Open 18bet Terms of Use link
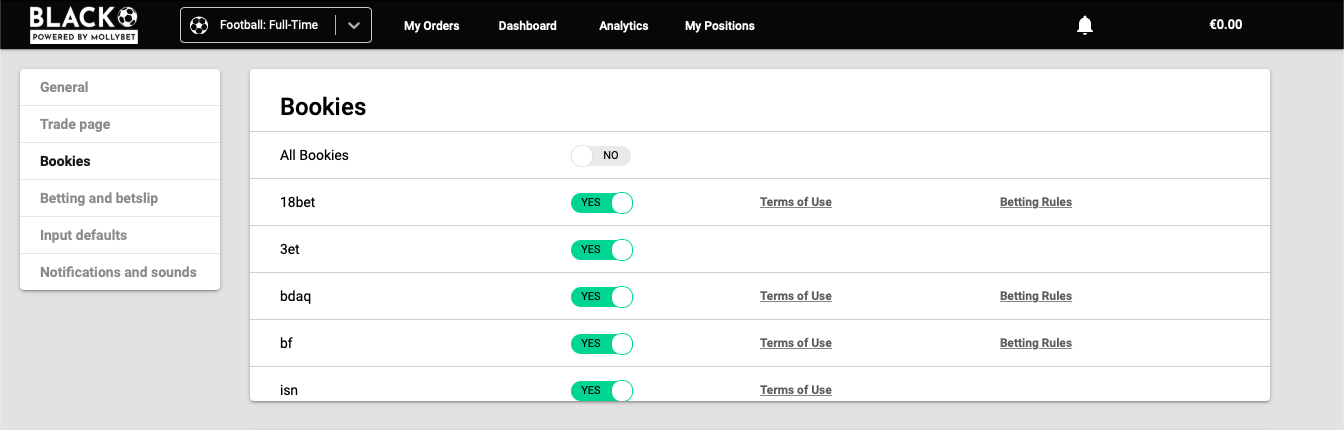Screen dimensions: 1344x430 point(795,202)
